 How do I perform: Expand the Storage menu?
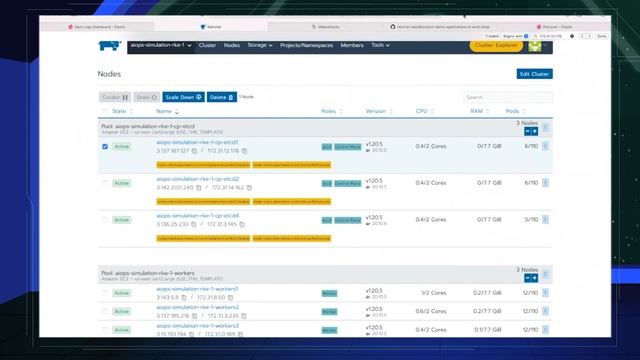(260, 45)
